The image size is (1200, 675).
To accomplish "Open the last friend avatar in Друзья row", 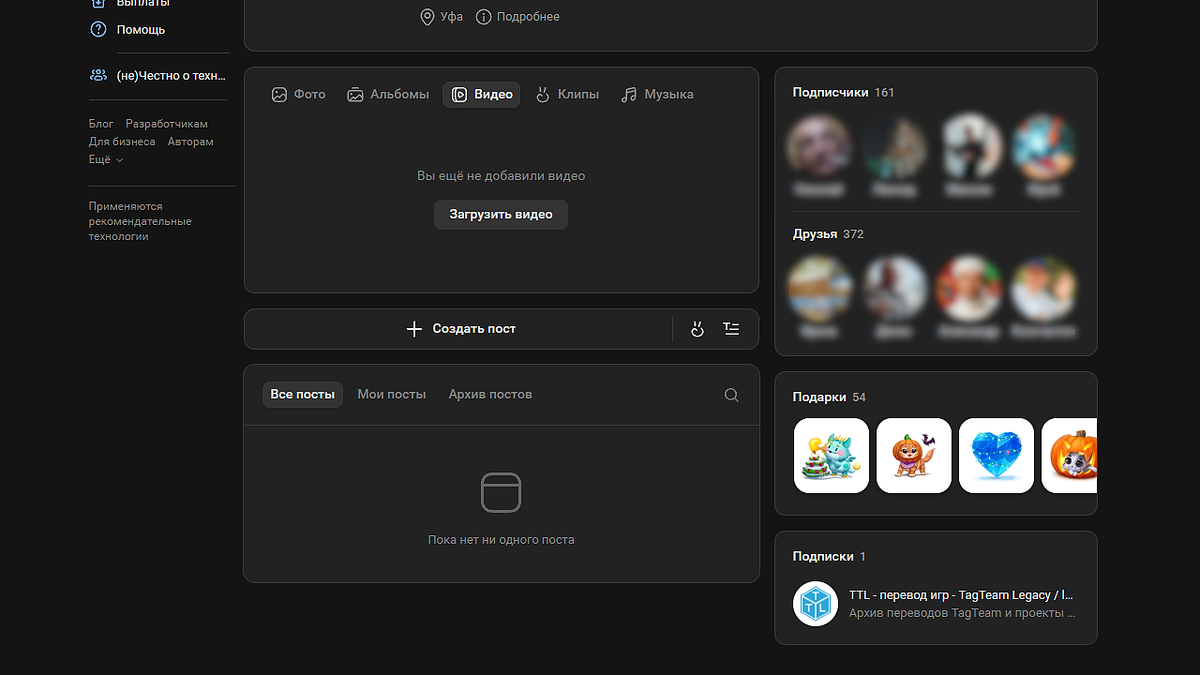I will tap(1044, 287).
